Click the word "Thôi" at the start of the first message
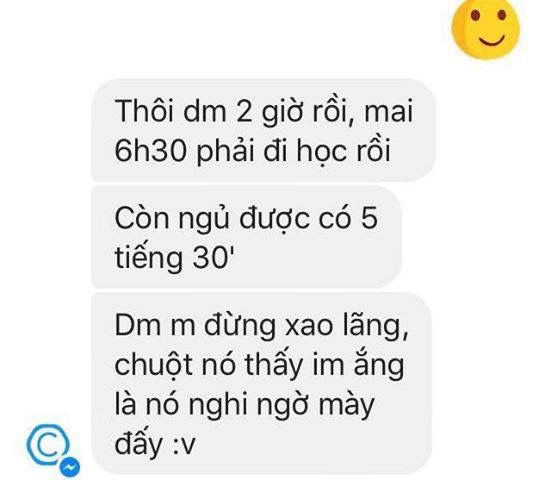551x480 pixels. [x=144, y=110]
